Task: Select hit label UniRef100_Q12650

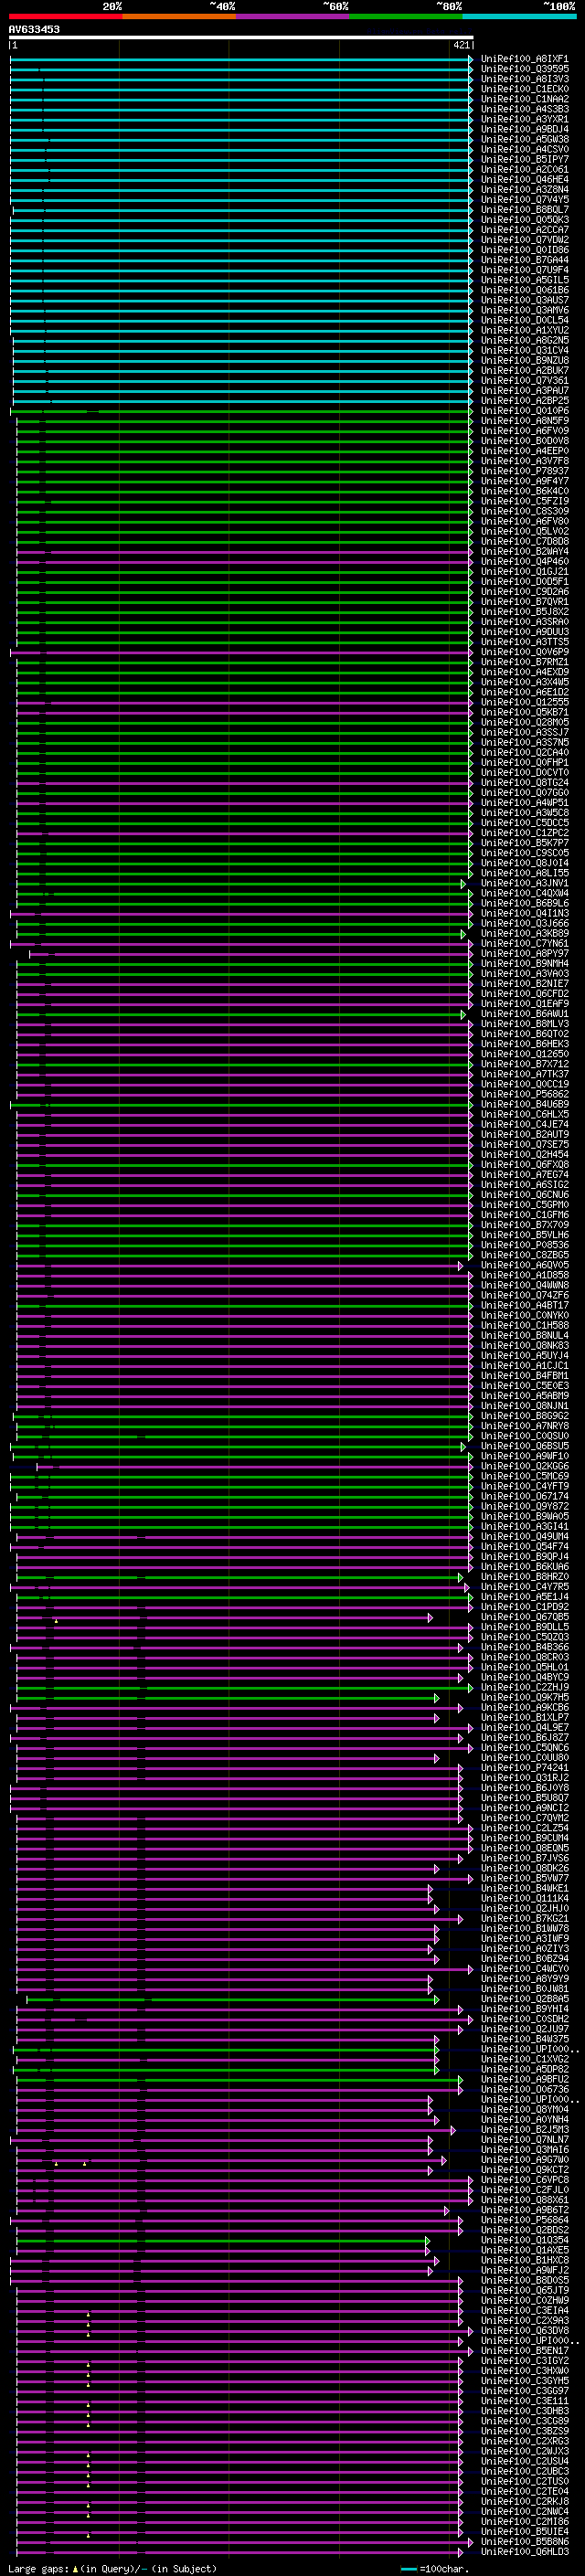Action: [x=525, y=1054]
